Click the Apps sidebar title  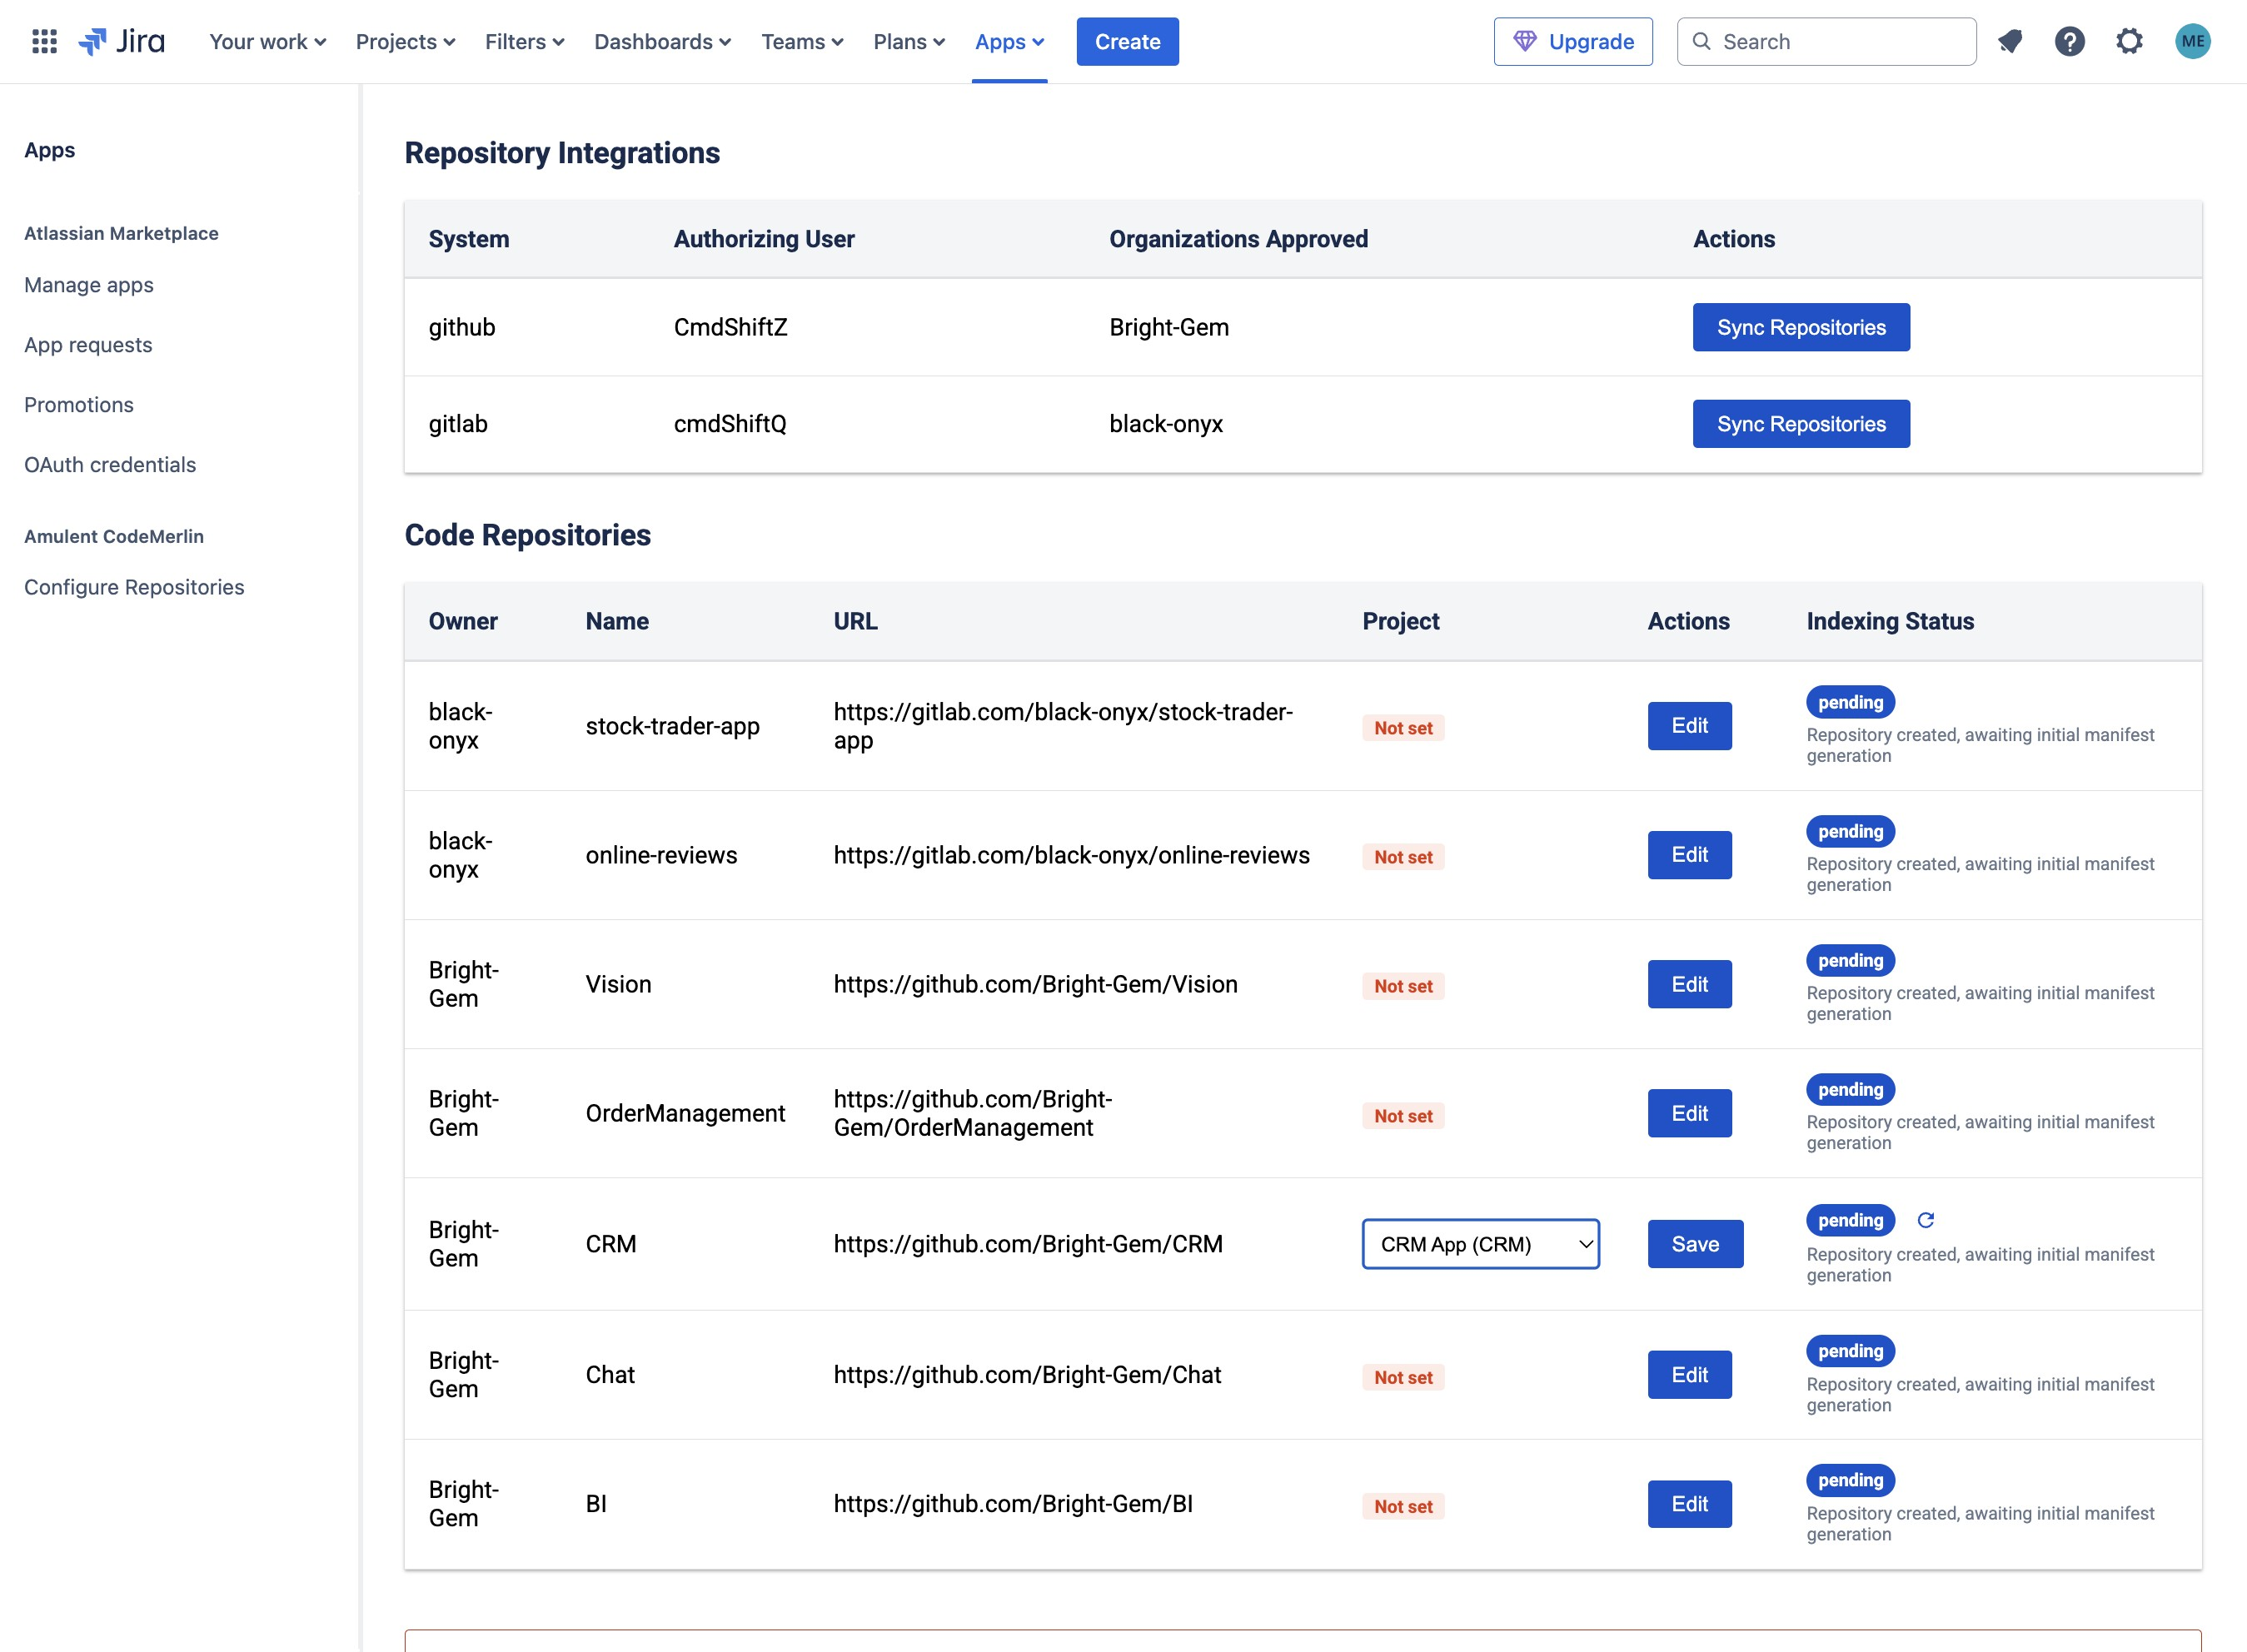pos(50,150)
